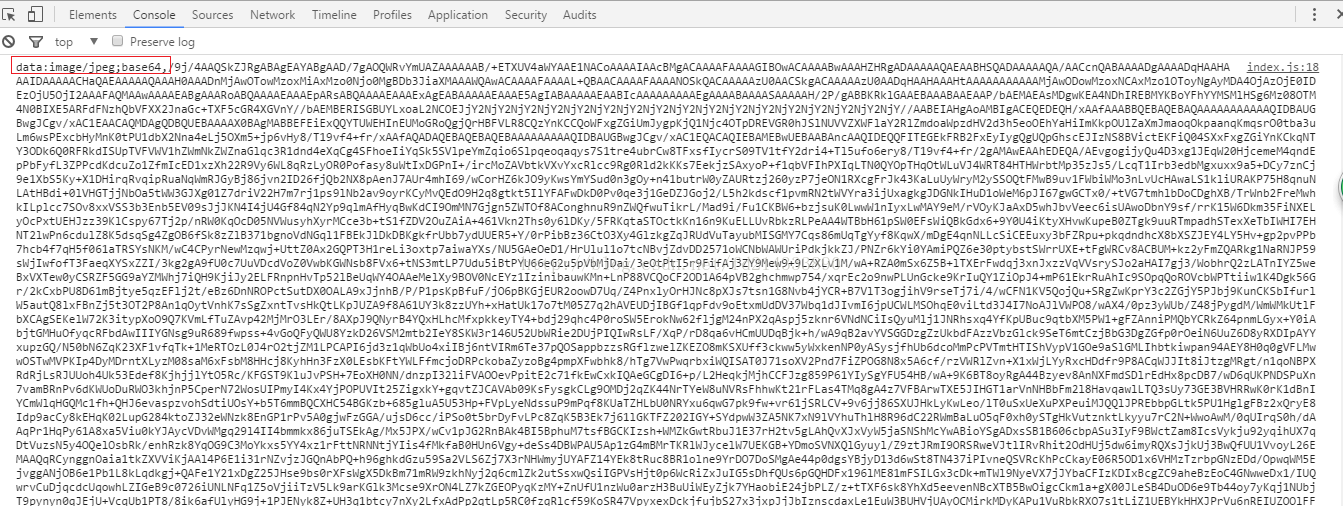1343x506 pixels.
Task: Enable the Preserve log checkbox
Action: pos(118,41)
